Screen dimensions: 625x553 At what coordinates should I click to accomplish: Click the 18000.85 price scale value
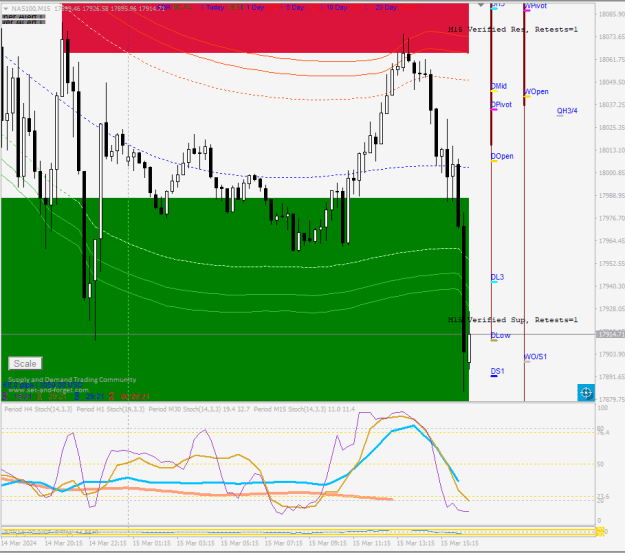pos(611,173)
